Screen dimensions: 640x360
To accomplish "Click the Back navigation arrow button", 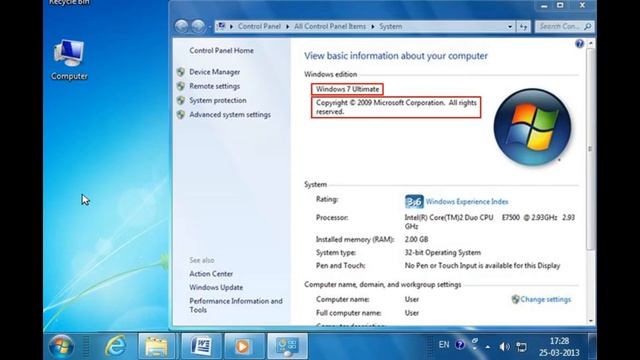I will point(182,27).
